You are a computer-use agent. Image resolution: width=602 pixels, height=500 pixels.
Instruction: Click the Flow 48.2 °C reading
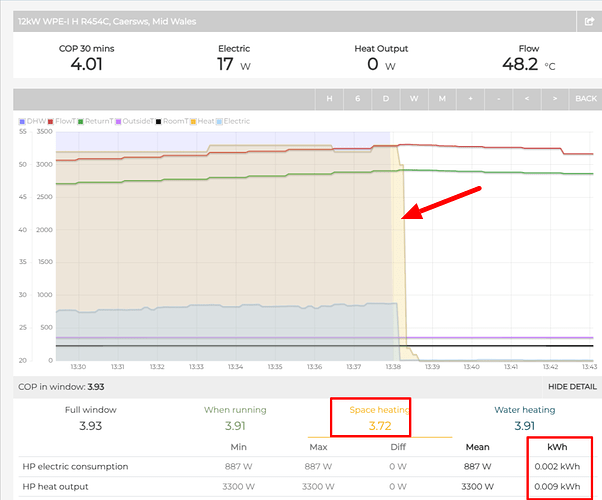pyautogui.click(x=529, y=64)
